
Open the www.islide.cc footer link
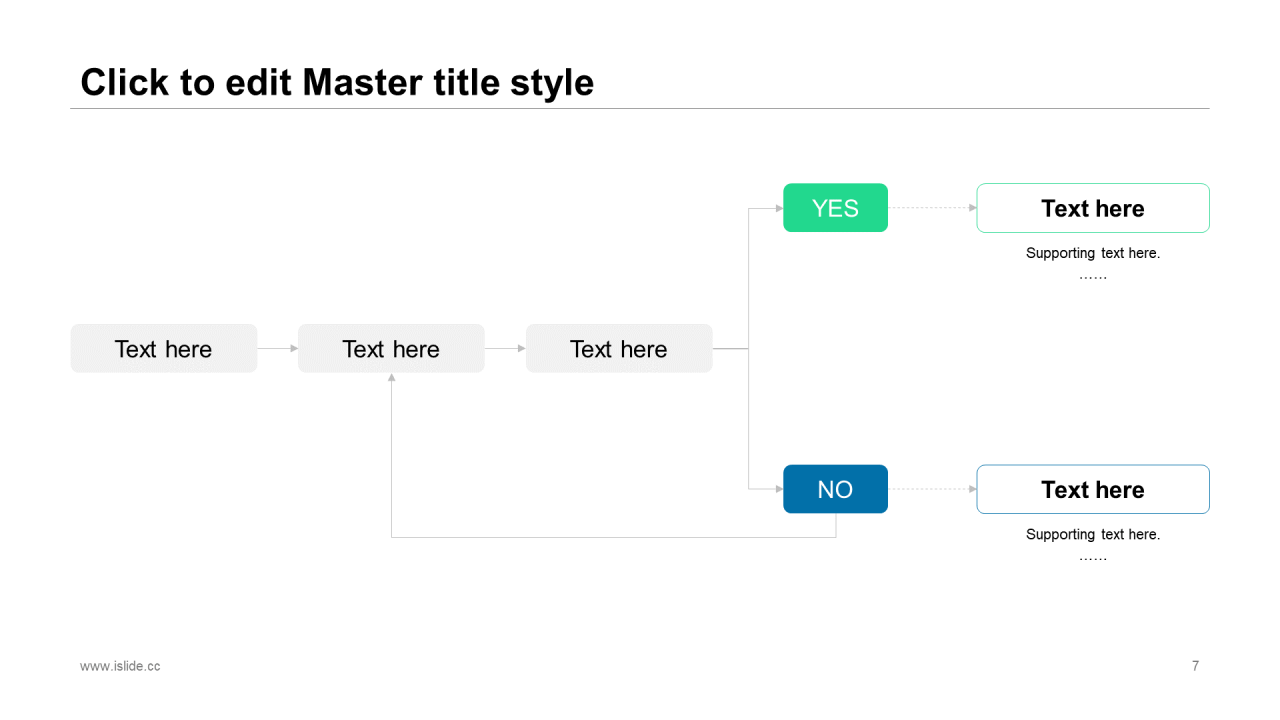click(x=120, y=666)
